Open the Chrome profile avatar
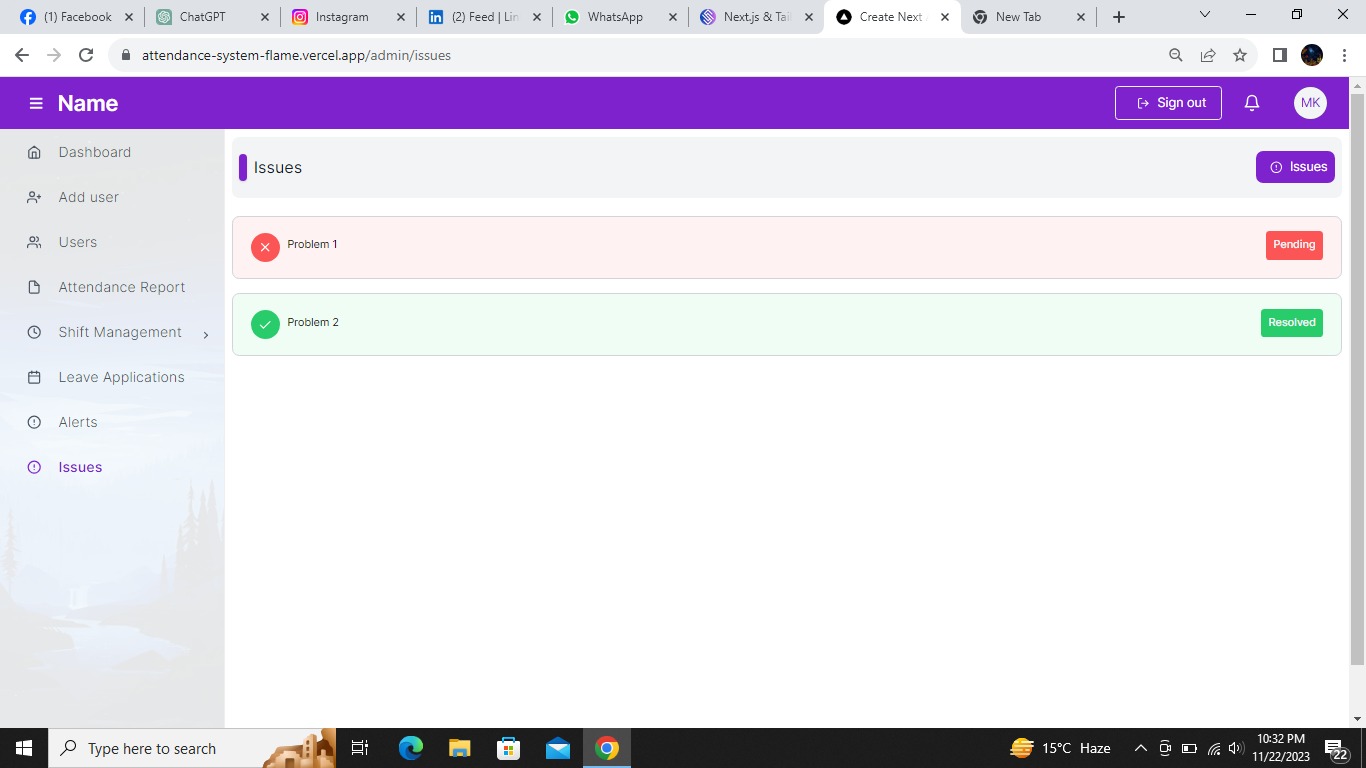This screenshot has height=768, width=1366. pos(1312,55)
